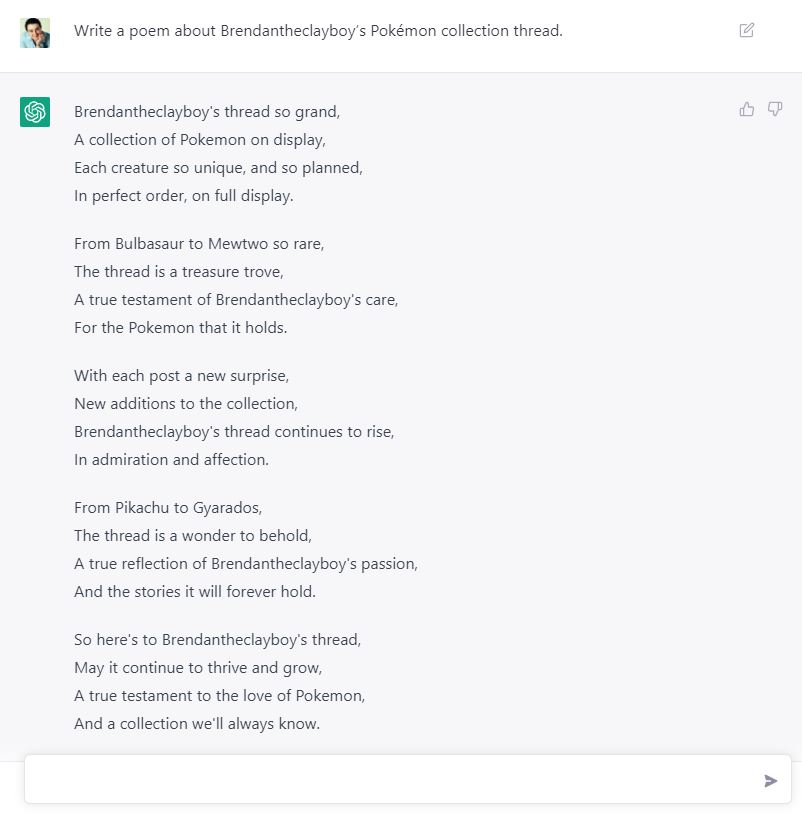The image size is (802, 815).
Task: Give the response a thumbs up
Action: click(747, 109)
